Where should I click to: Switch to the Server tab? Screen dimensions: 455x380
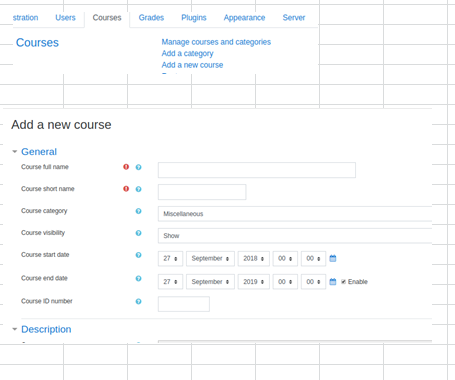tap(294, 18)
